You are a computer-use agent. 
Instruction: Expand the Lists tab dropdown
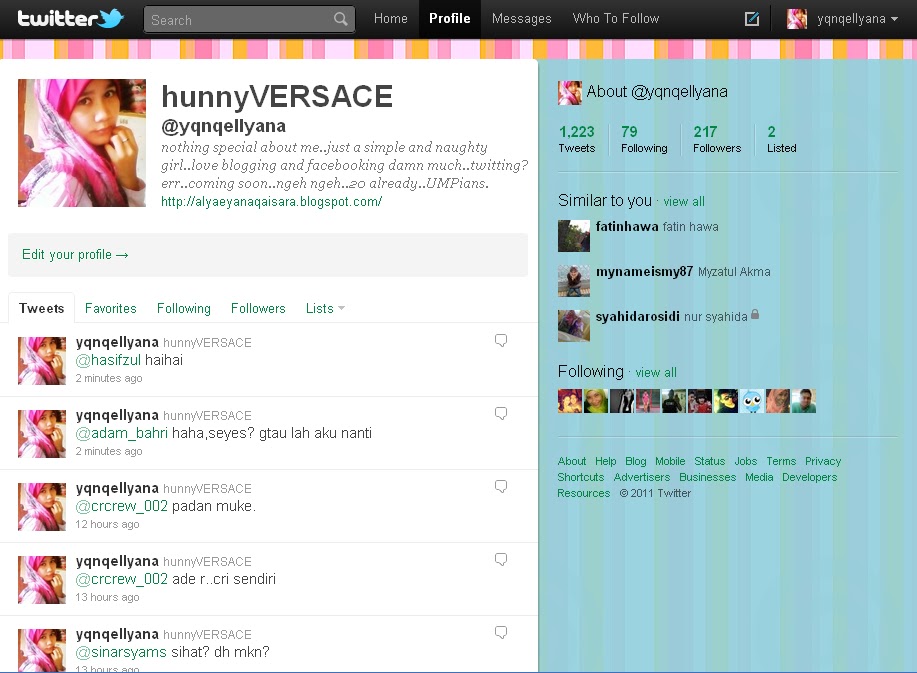click(x=325, y=308)
